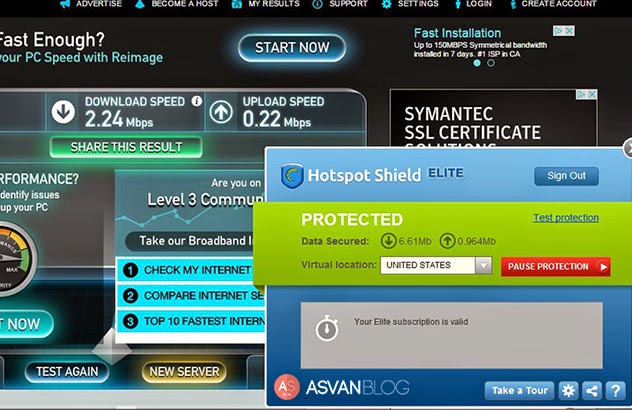Open Hotspot Shield settings gear
This screenshot has height=410, width=632.
point(568,391)
